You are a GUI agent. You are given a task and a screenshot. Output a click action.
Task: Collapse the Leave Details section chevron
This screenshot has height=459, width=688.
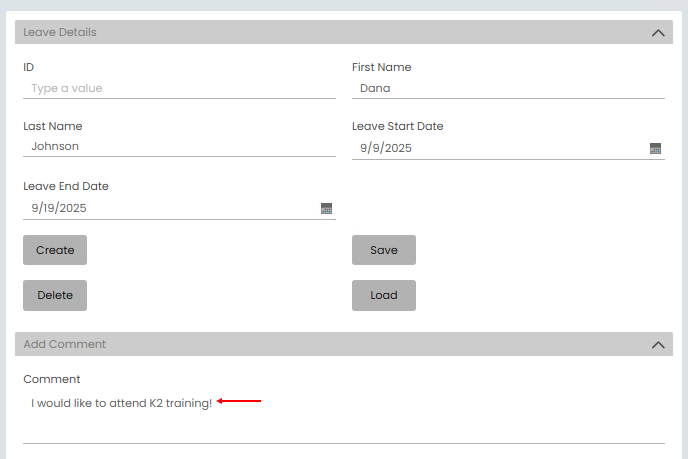tap(658, 32)
